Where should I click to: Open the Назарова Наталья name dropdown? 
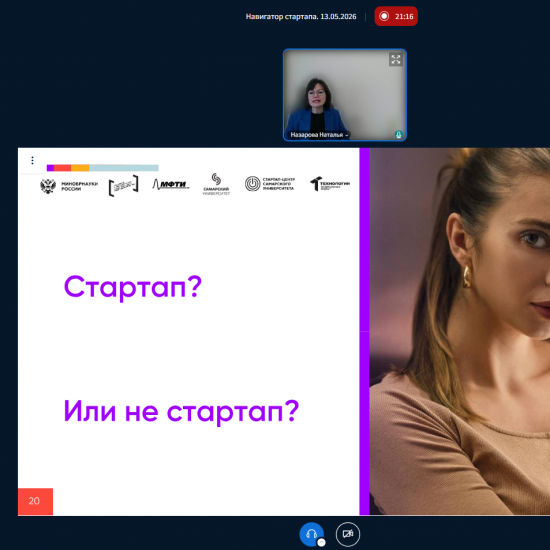(319, 135)
